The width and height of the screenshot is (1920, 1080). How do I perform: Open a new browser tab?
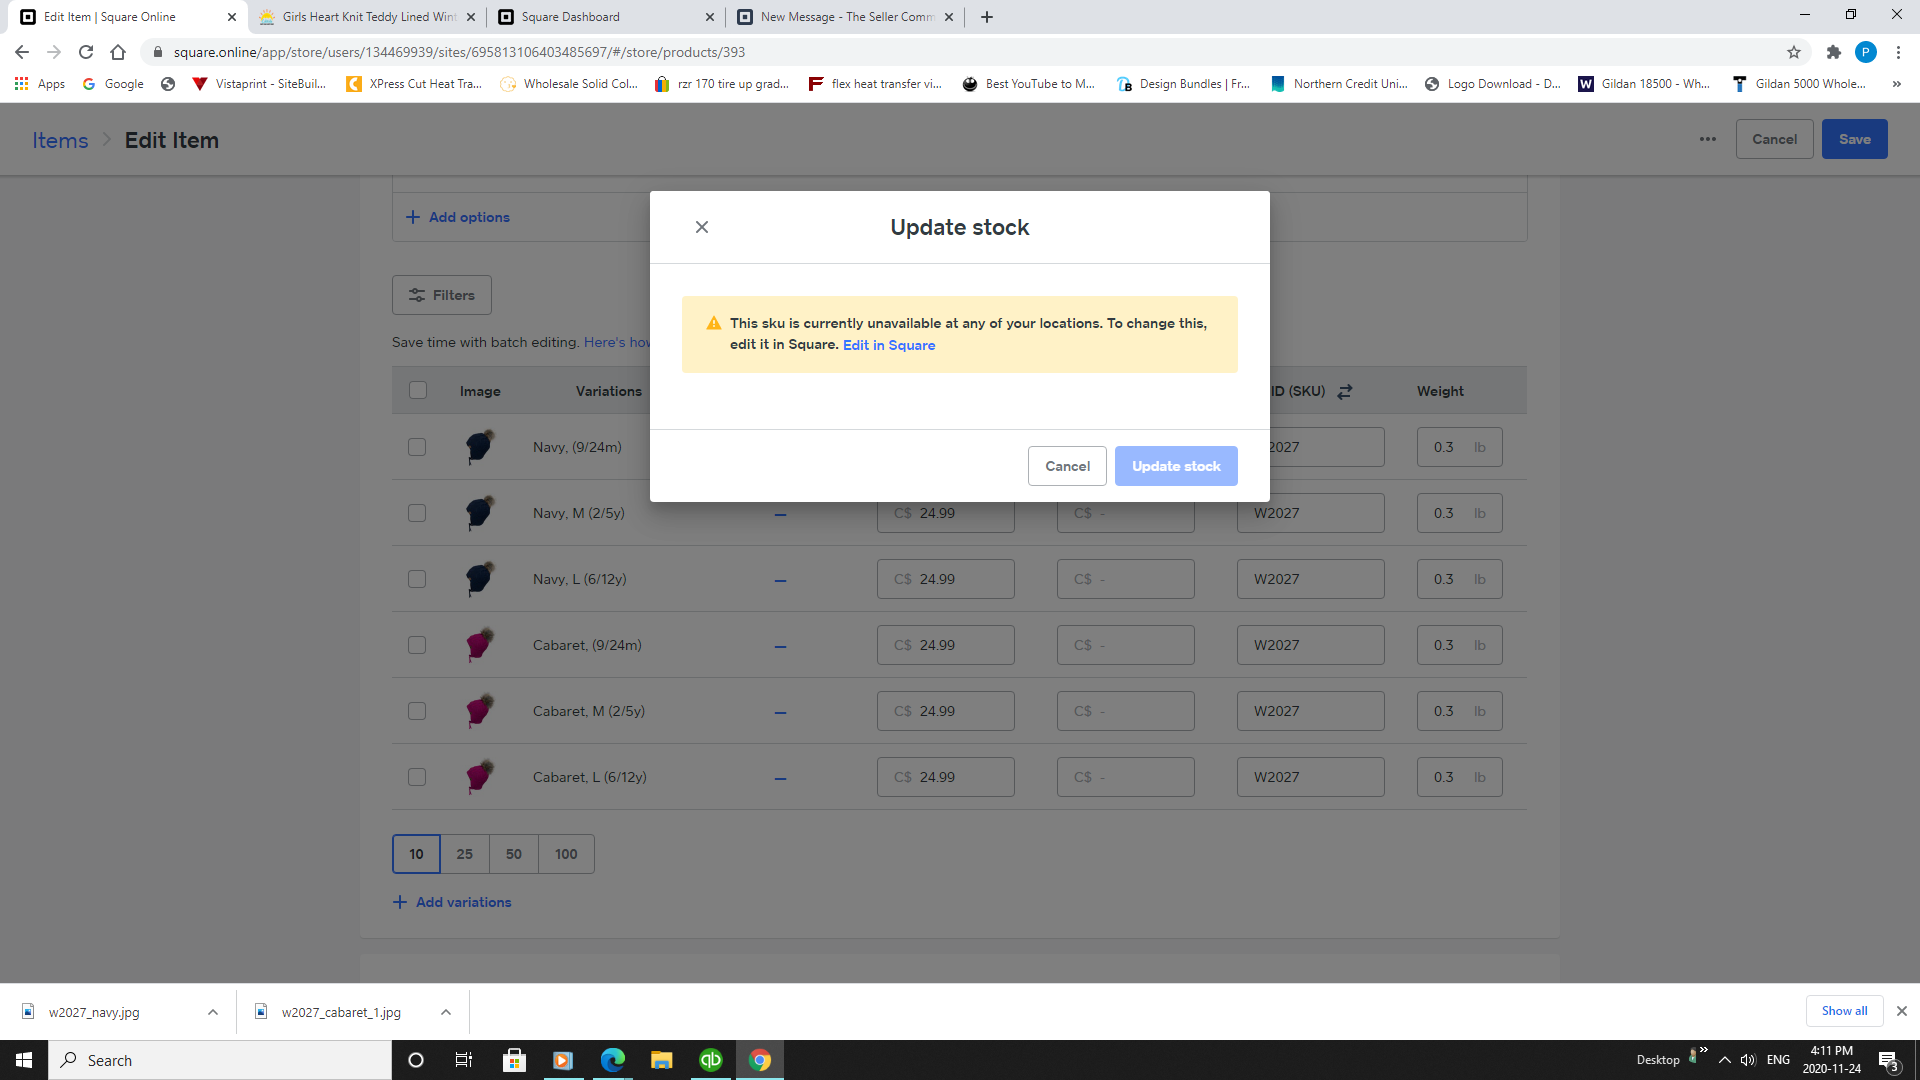987,17
